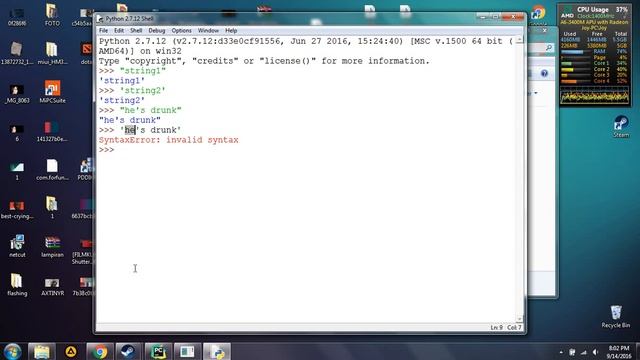The width and height of the screenshot is (640, 360).
Task: Select the desktop file named 6
Action: 17,131
